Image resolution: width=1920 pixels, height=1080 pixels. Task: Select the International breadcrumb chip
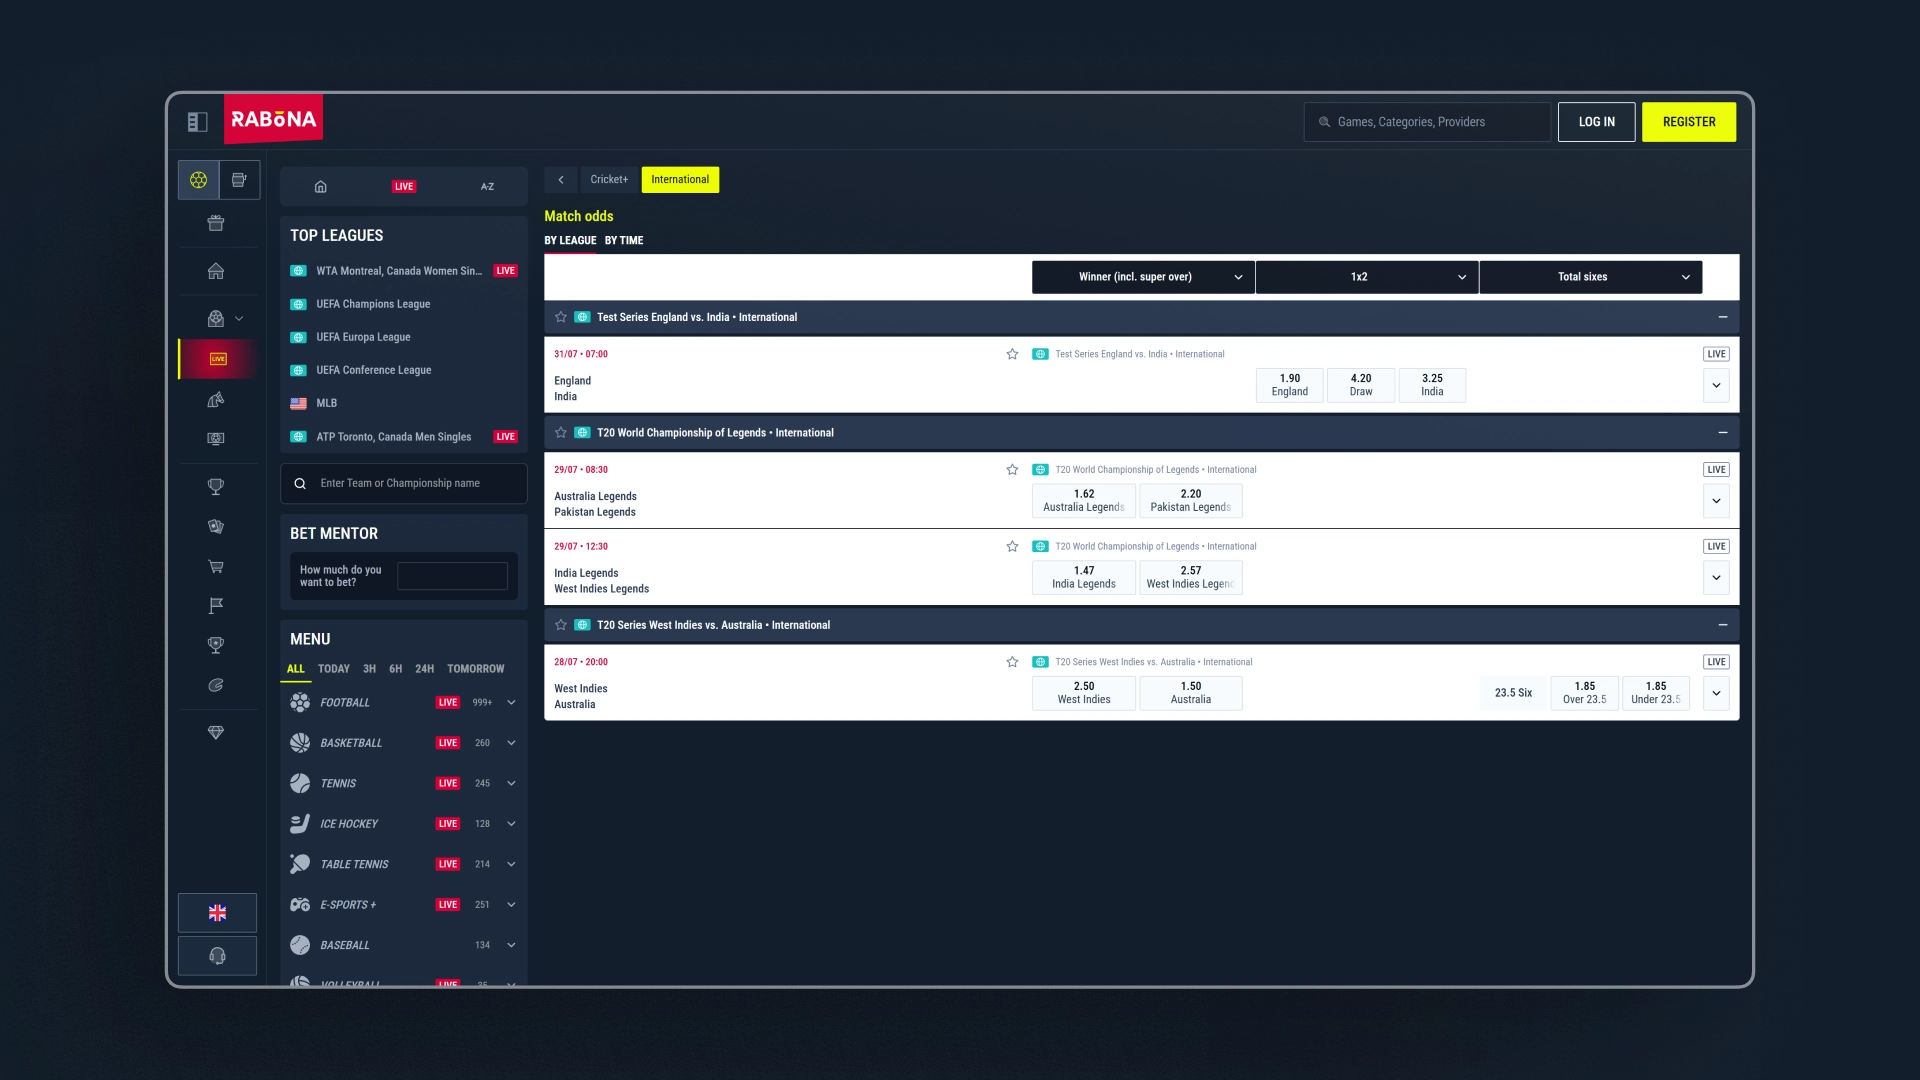pos(680,180)
